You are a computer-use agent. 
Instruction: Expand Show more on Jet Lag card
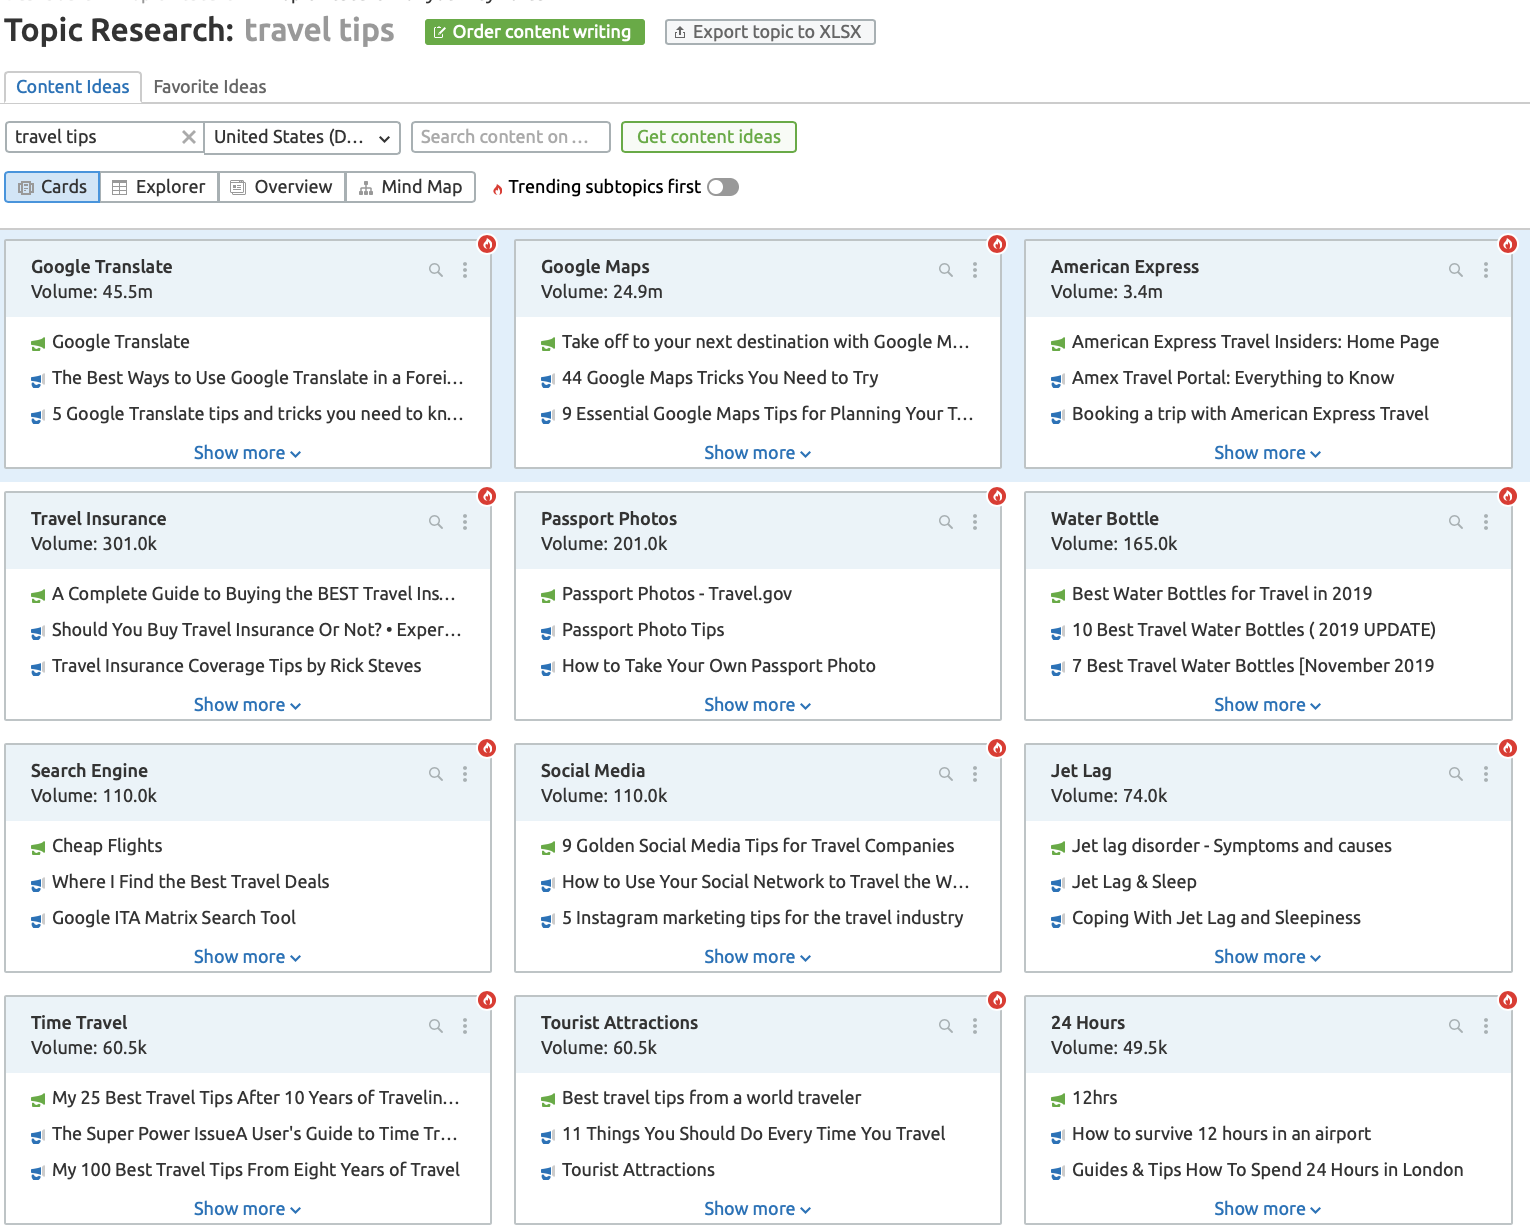[x=1267, y=957]
